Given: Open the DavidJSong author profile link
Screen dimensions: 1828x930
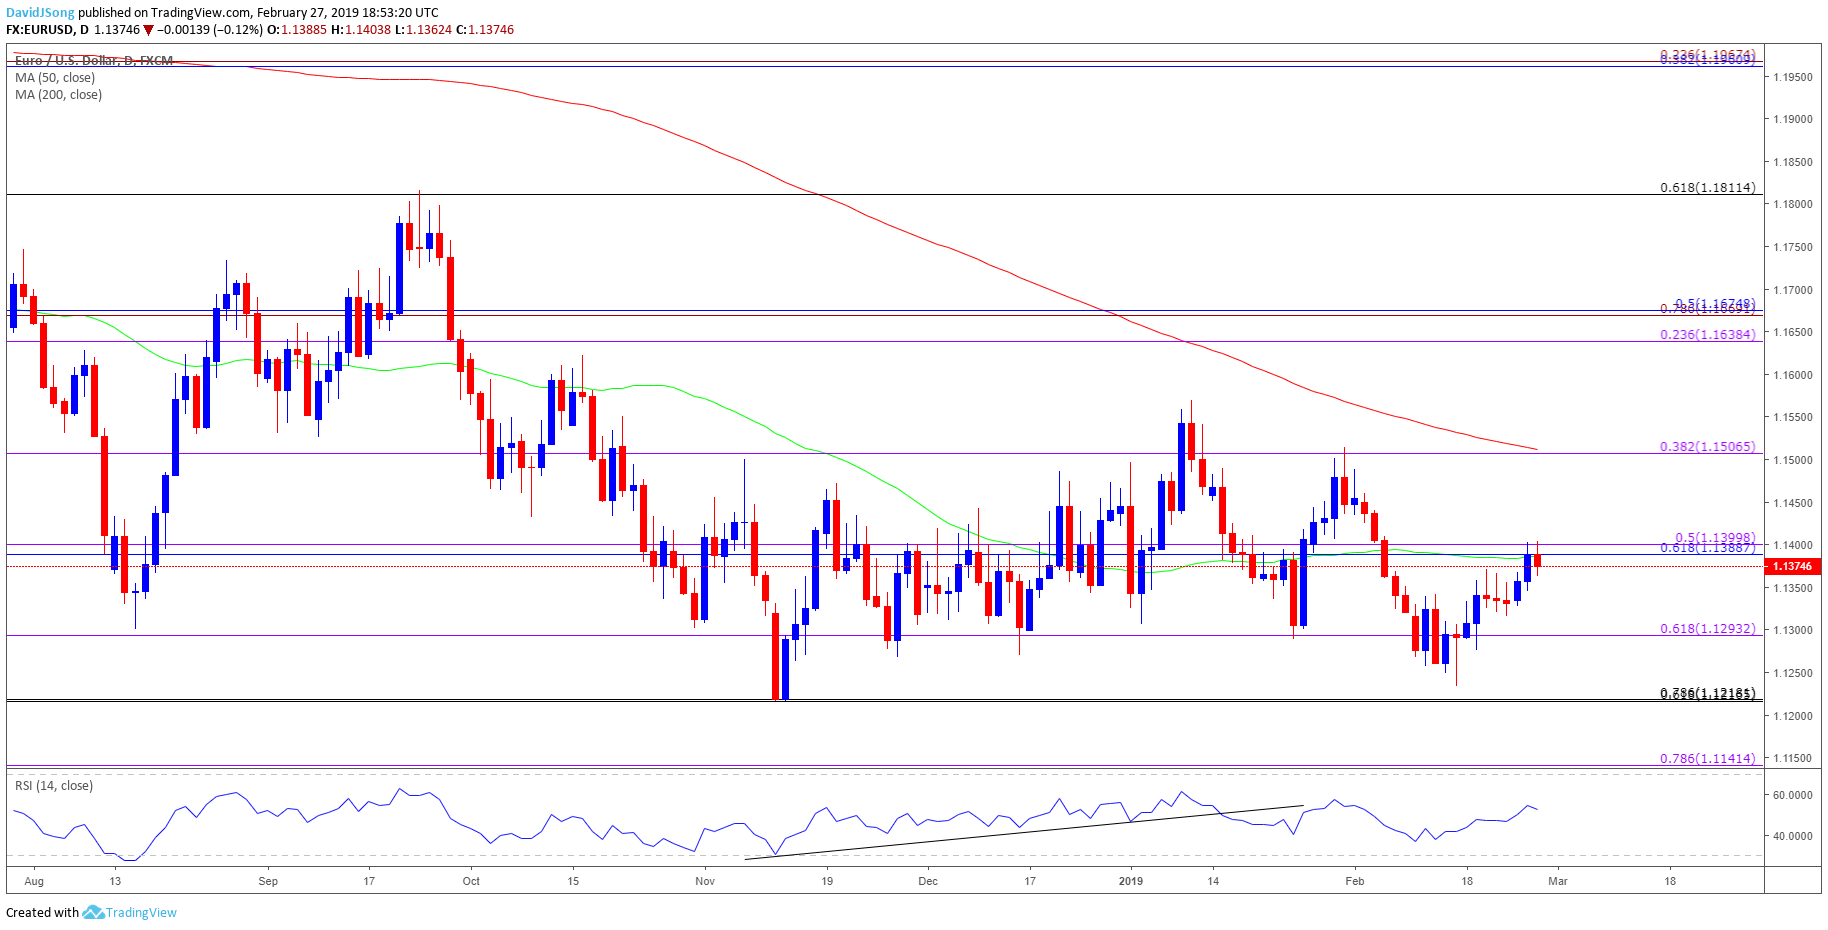Looking at the screenshot, I should [x=40, y=13].
